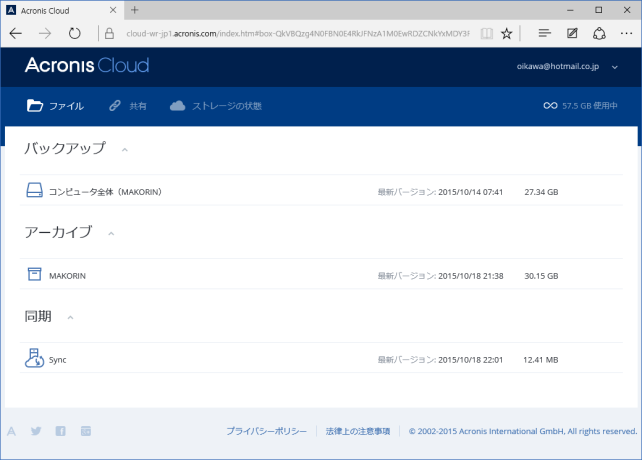Click the Acronis Cloud logo
The image size is (642, 460).
(x=87, y=65)
